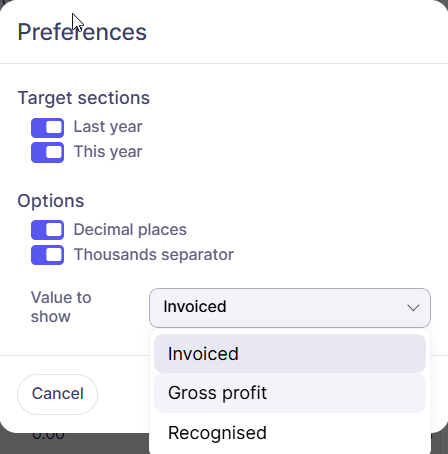
Task: Select Invoiced from the dropdown list
Action: point(290,354)
